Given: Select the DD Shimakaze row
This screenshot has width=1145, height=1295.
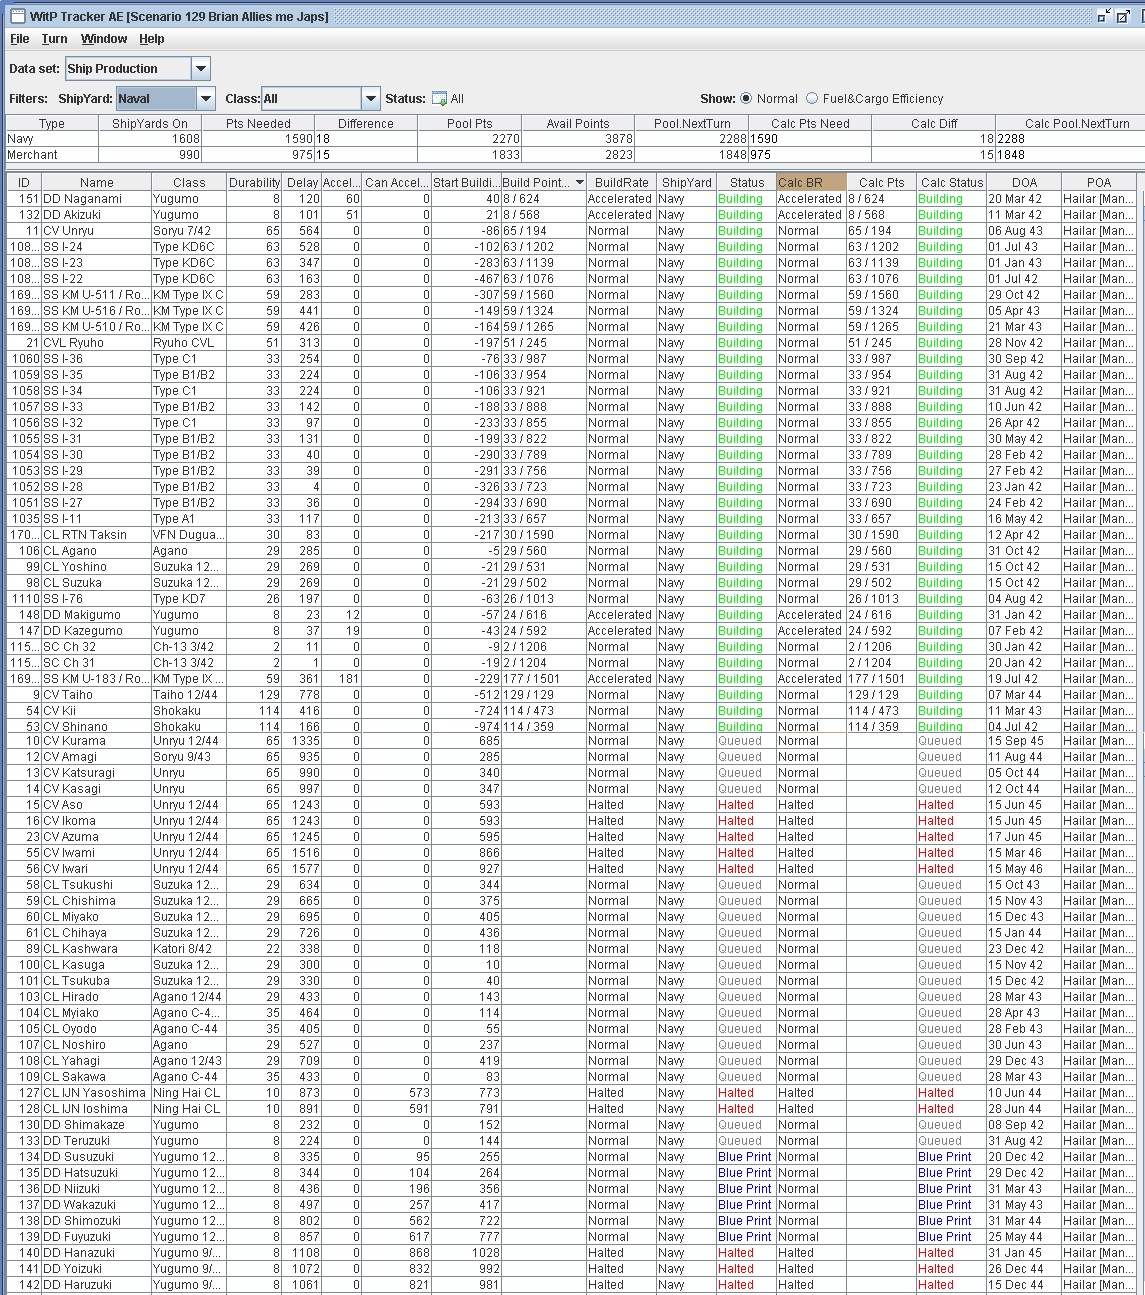Looking at the screenshot, I should point(572,1125).
